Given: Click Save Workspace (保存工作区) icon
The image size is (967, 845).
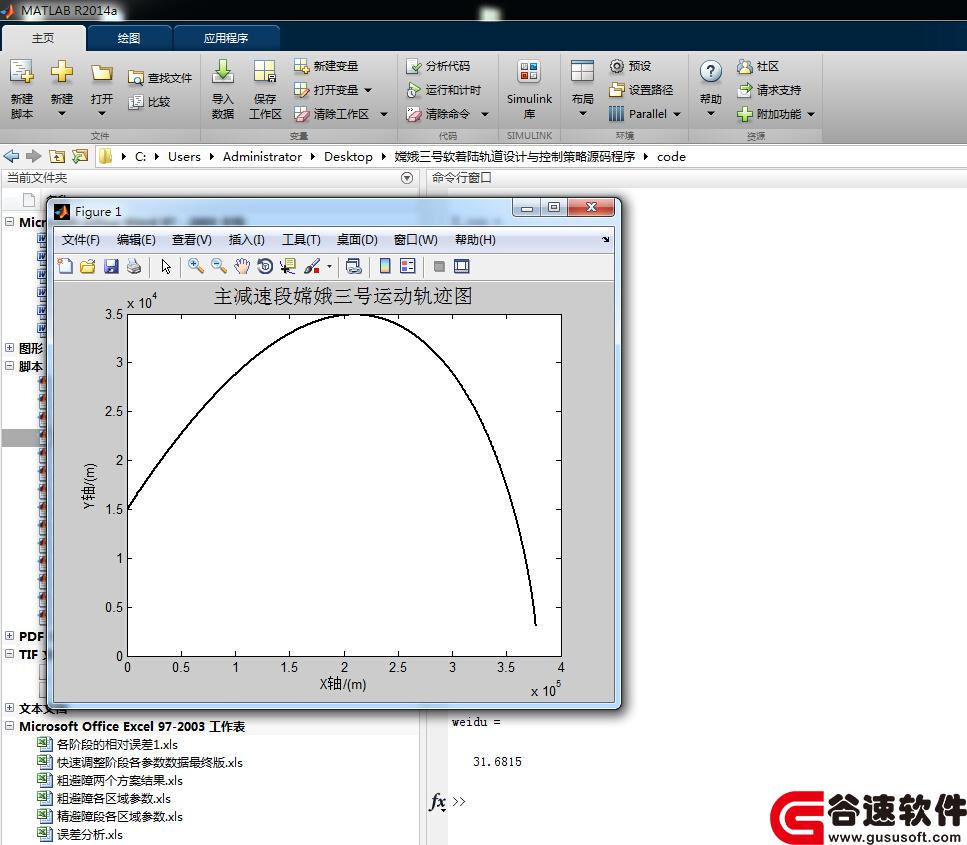Looking at the screenshot, I should 265,72.
